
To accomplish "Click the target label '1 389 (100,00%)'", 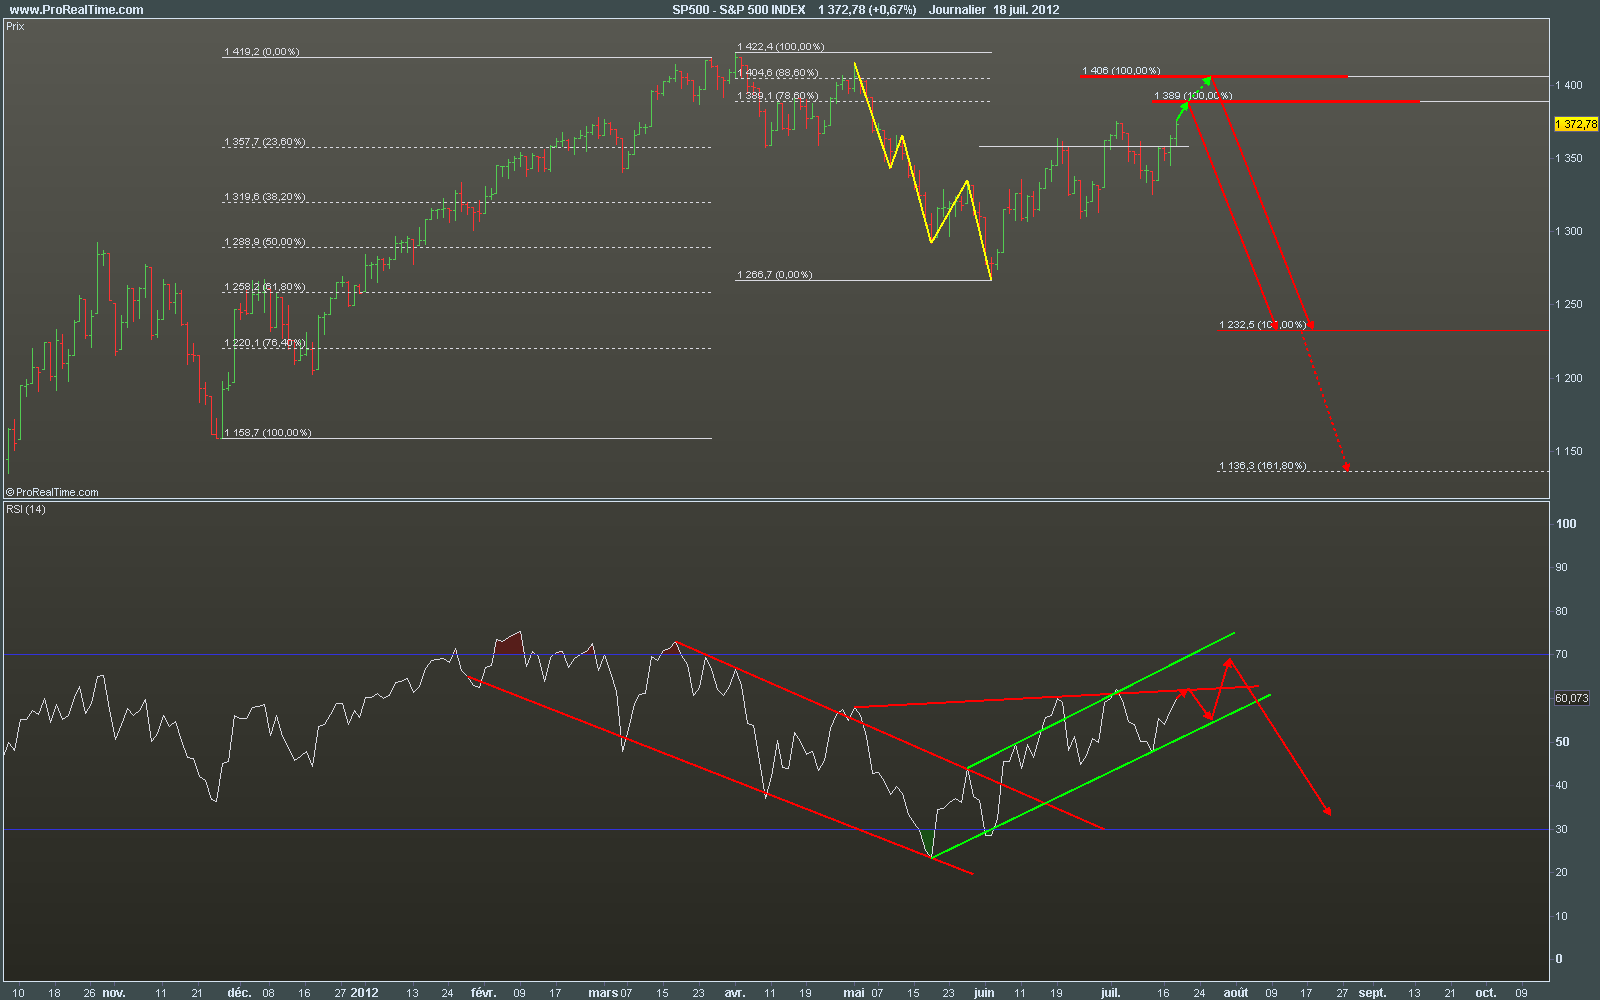I will click(1193, 96).
